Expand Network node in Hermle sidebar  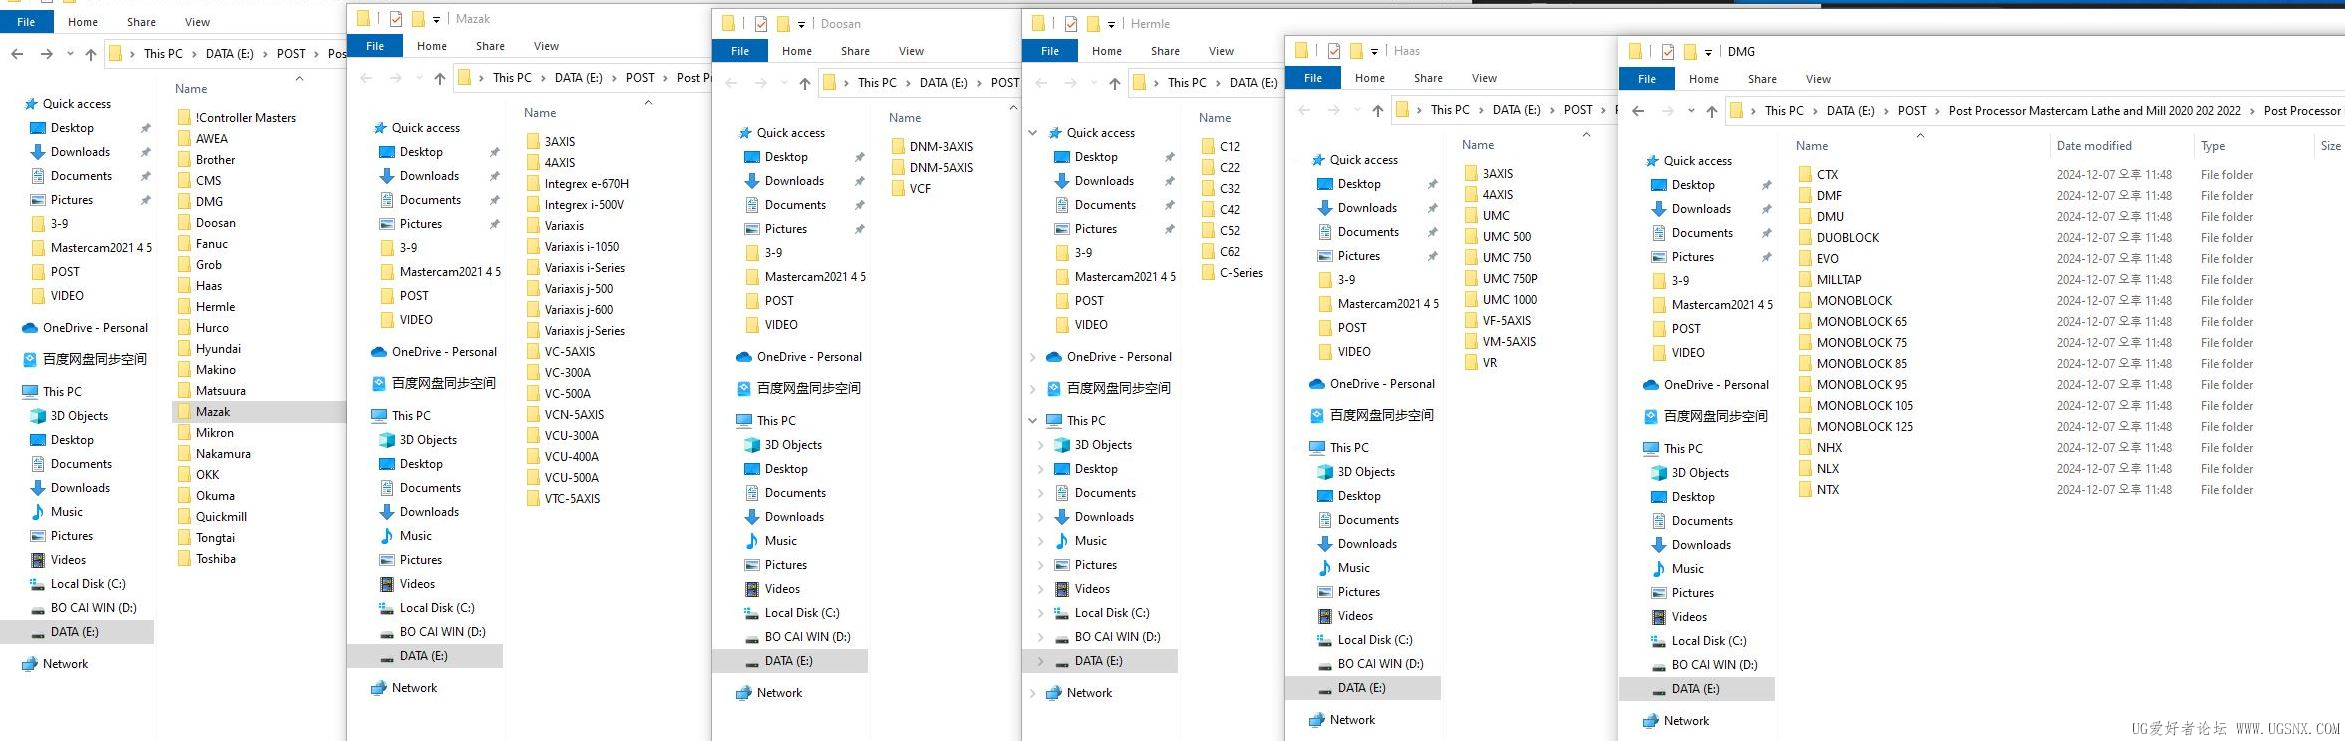pyautogui.click(x=1033, y=693)
